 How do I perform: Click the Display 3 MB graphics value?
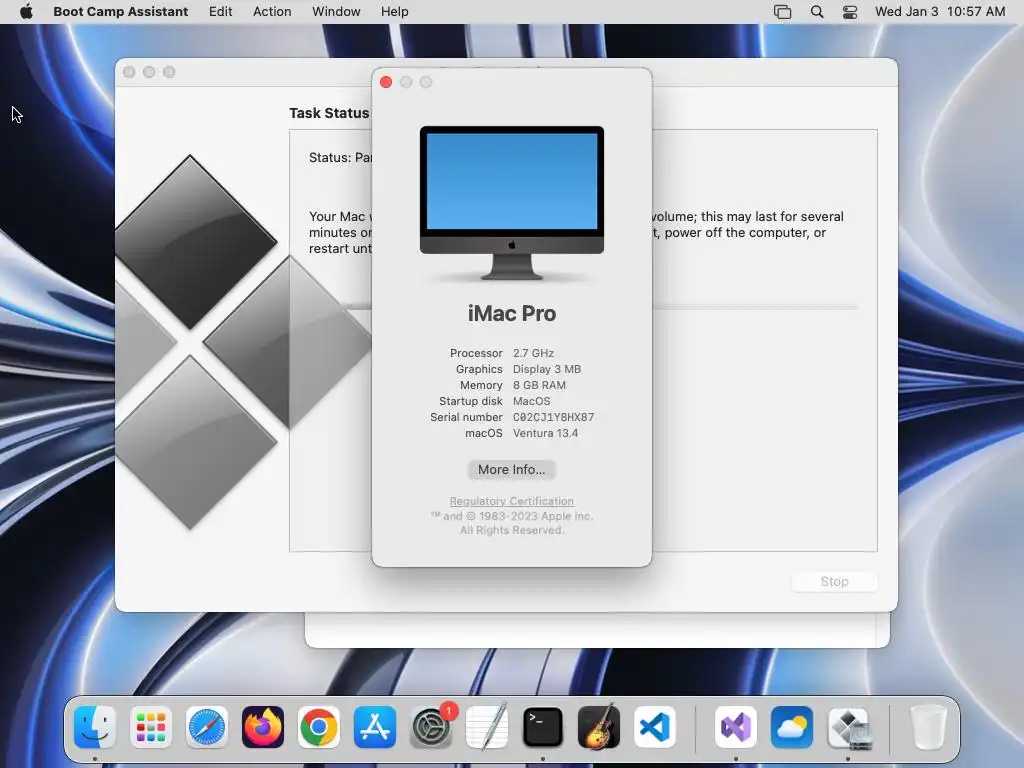tap(547, 369)
